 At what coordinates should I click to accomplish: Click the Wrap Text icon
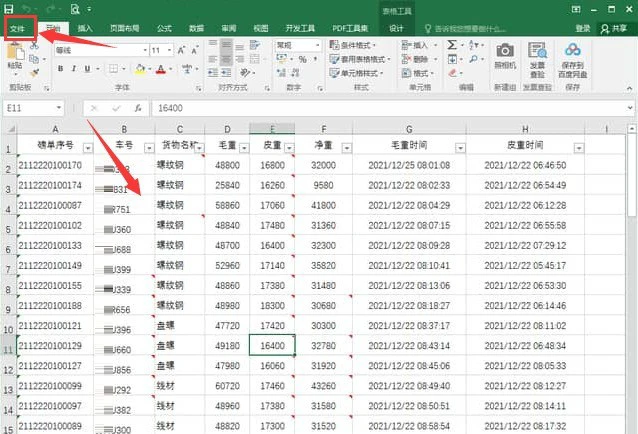255,45
